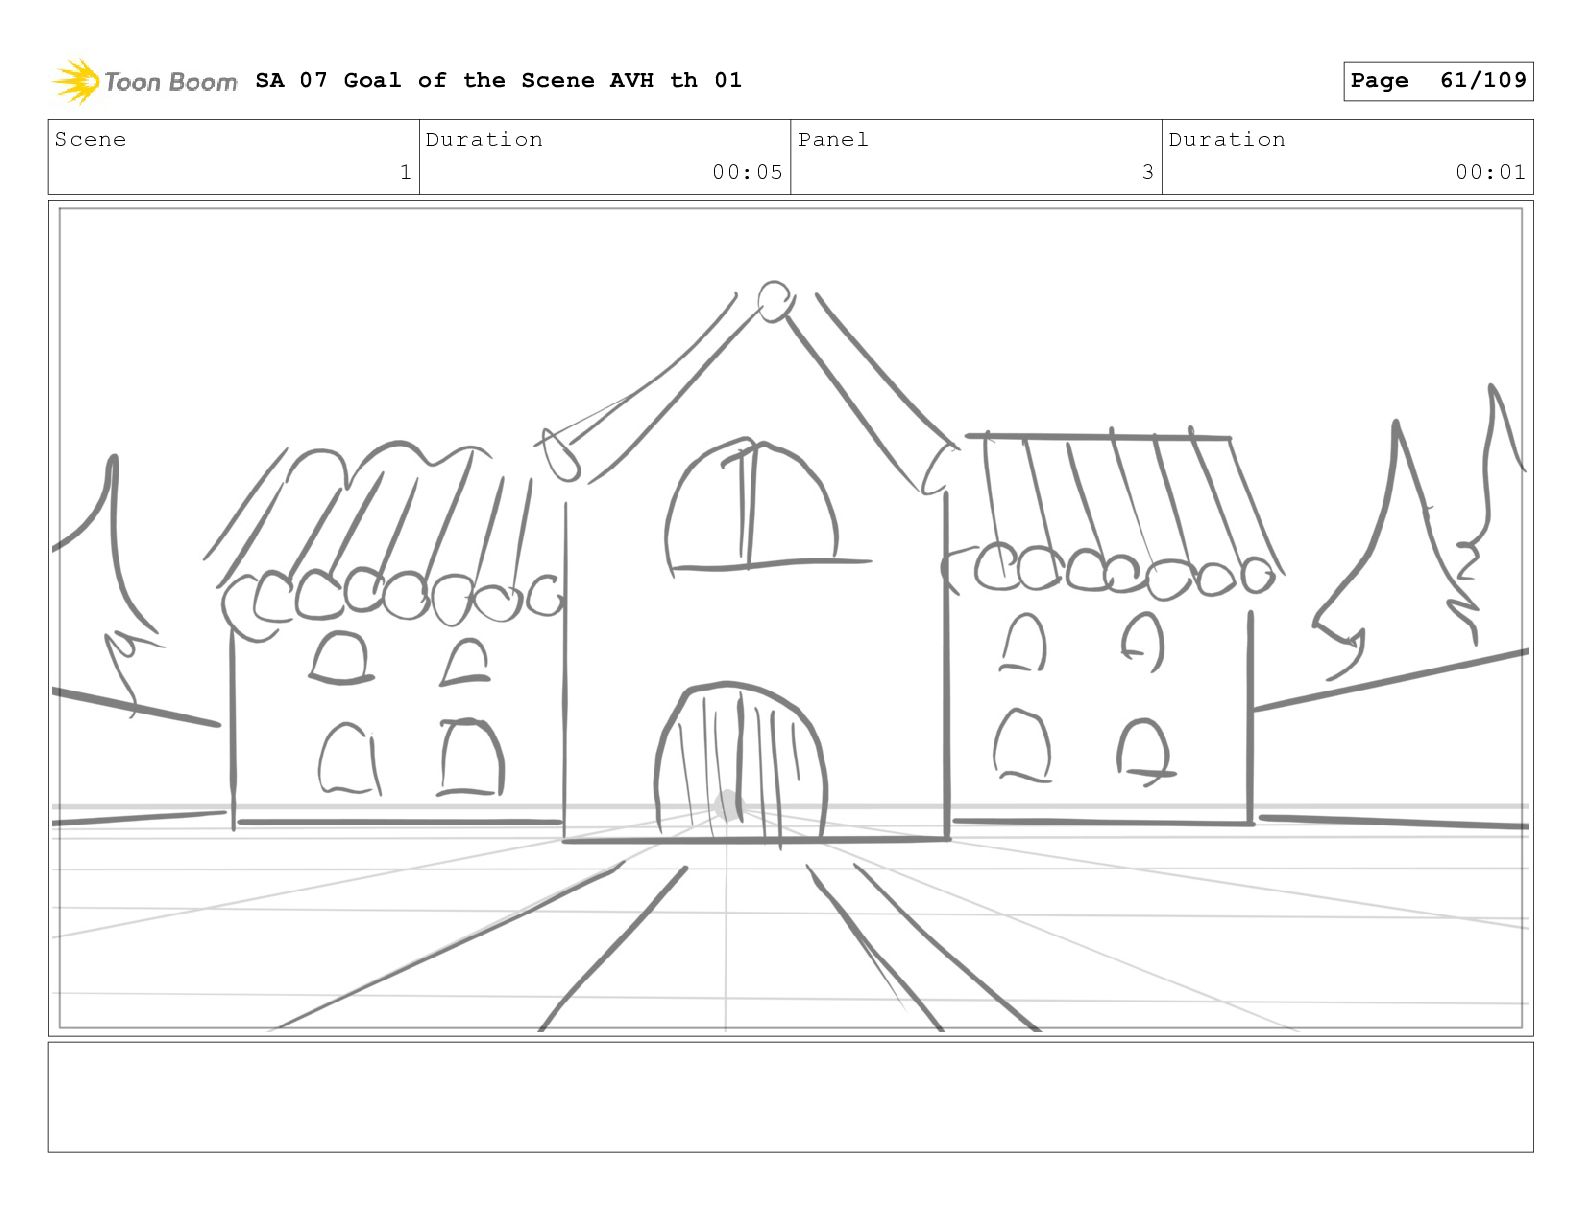This screenshot has height=1224, width=1584.
Task: Select the title 'SA 07 Goal of the Scene AVH th 01'
Action: (498, 80)
